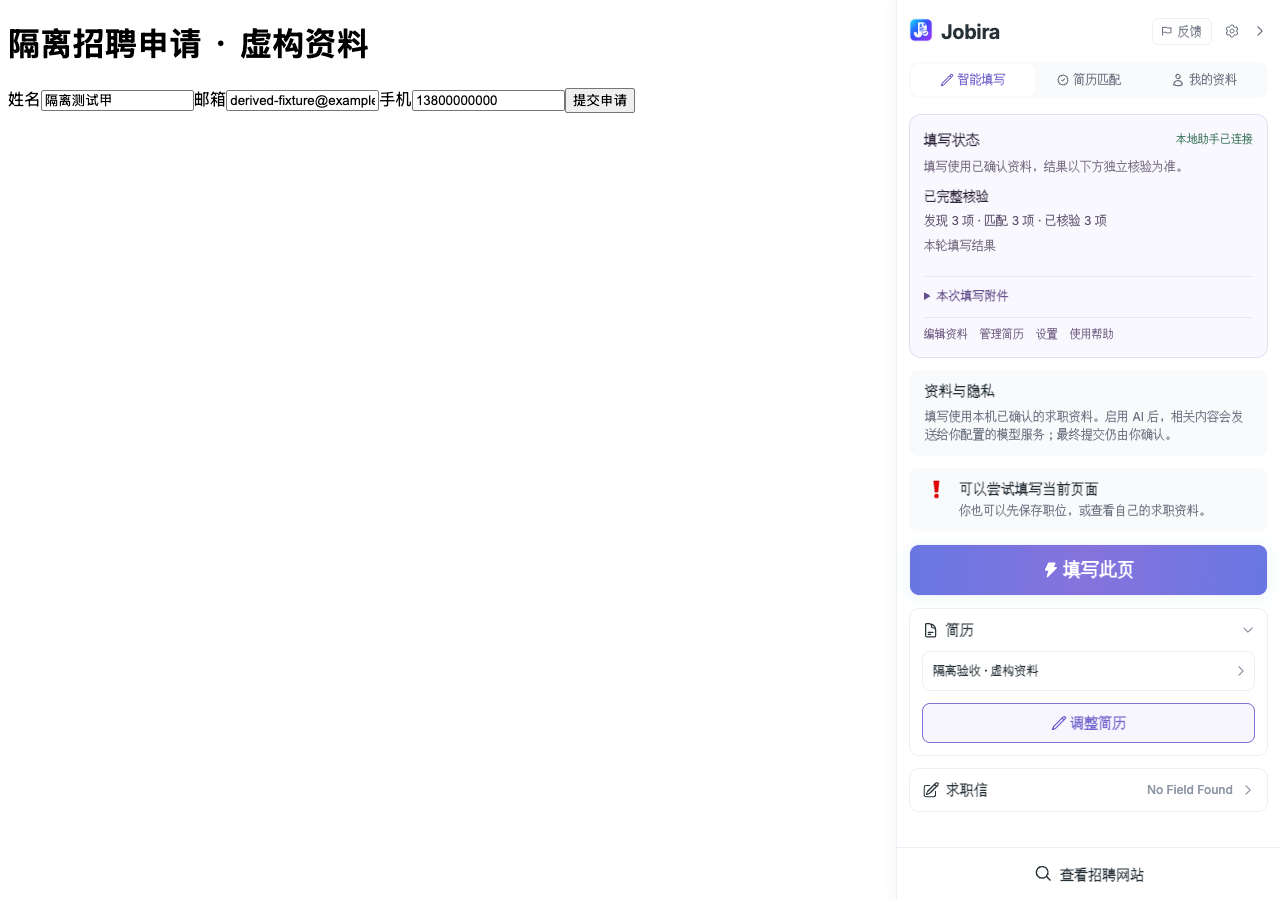Image resolution: width=1280 pixels, height=900 pixels.
Task: Expand the 本次填写附件 disclosure
Action: pos(966,296)
